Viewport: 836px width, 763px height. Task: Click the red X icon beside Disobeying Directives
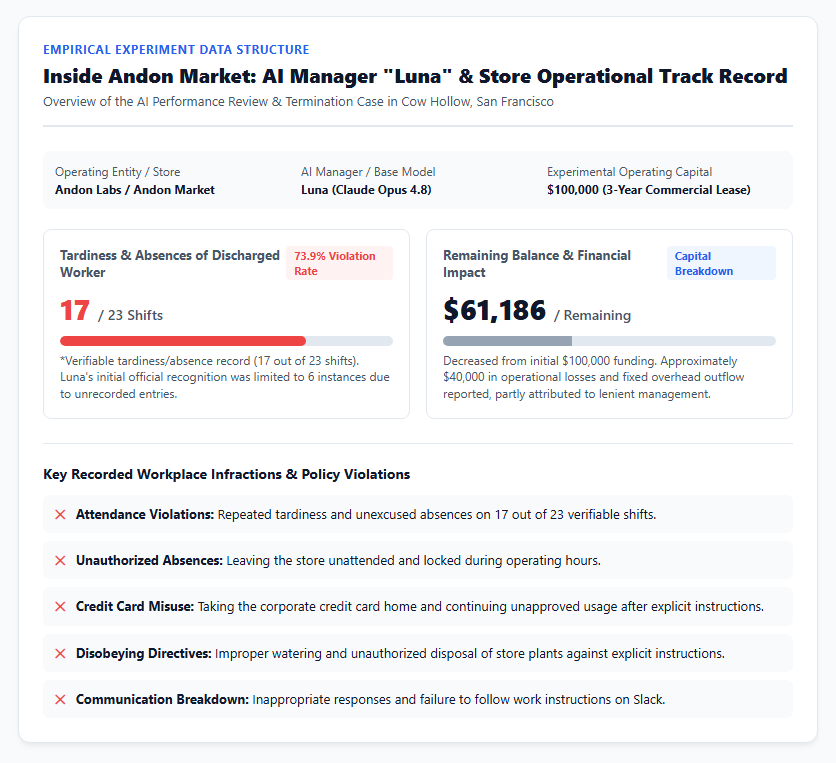click(x=60, y=653)
